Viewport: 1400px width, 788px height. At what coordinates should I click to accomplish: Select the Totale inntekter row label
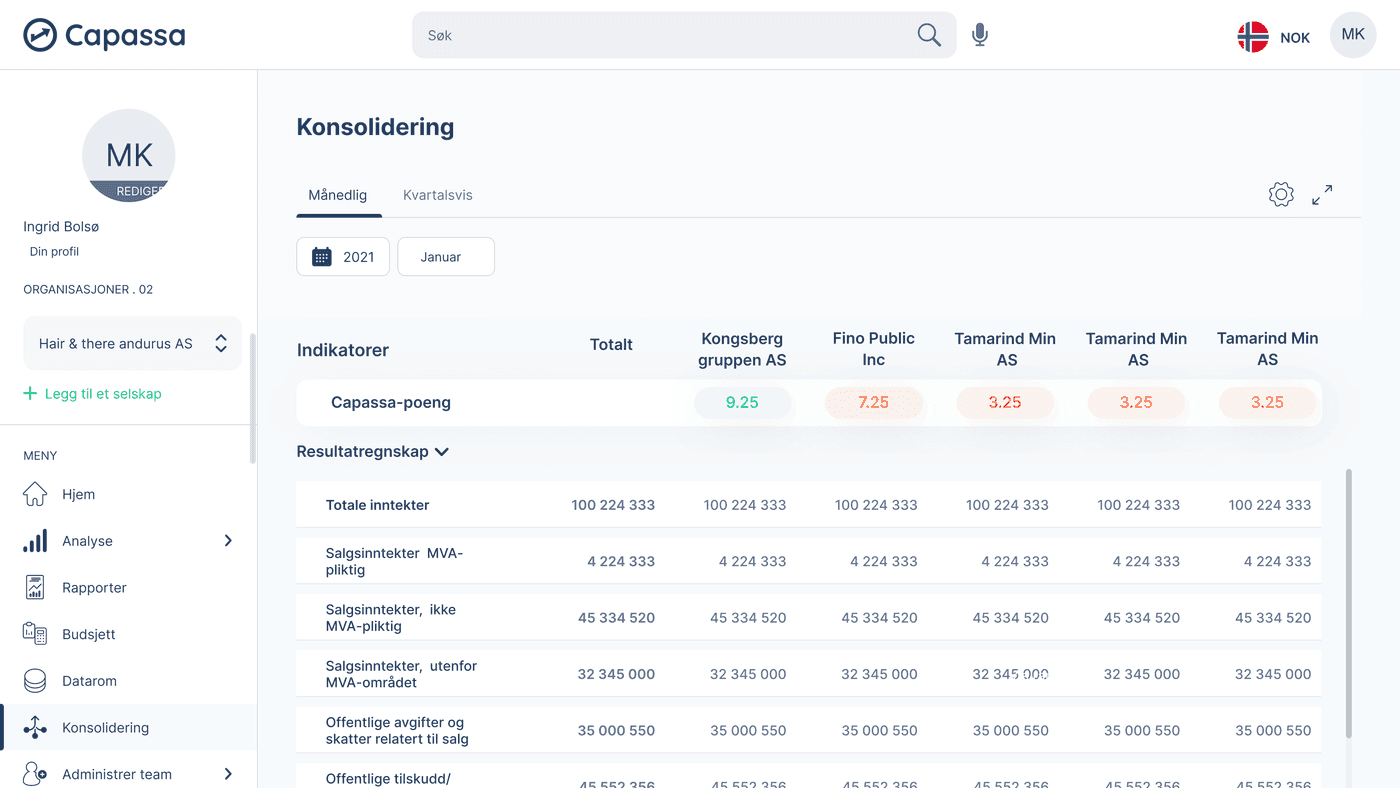[378, 505]
